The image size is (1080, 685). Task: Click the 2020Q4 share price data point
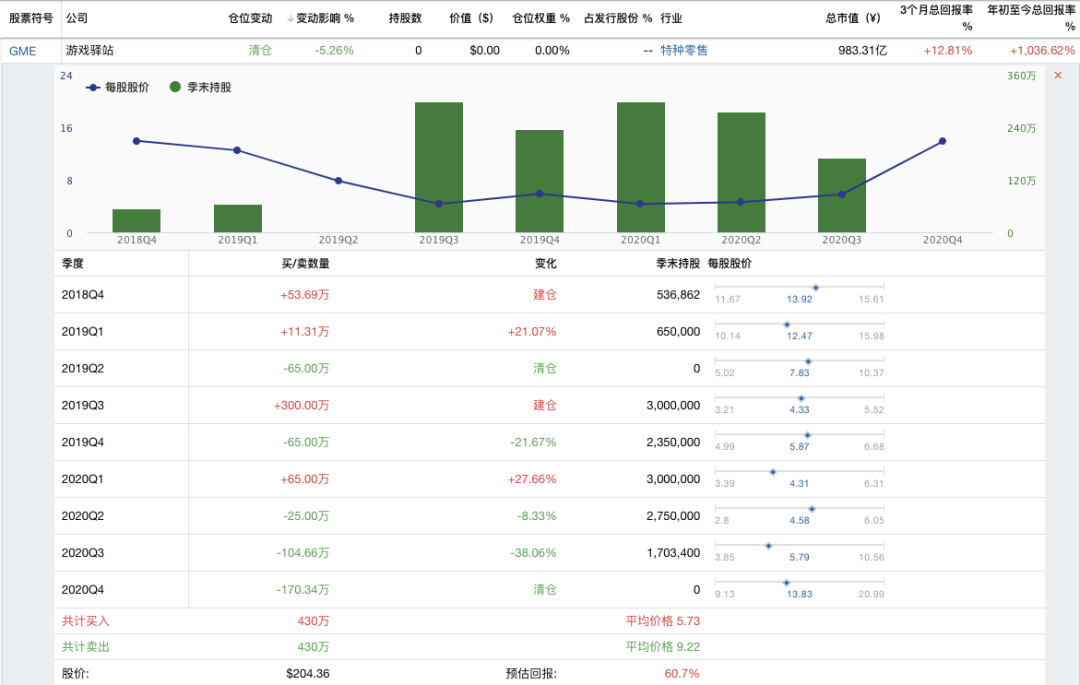942,141
